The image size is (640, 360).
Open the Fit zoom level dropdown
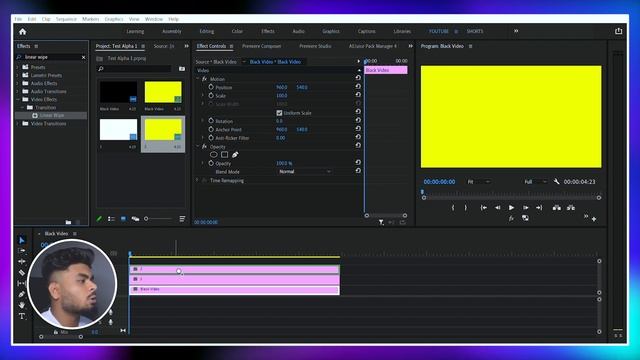click(479, 182)
